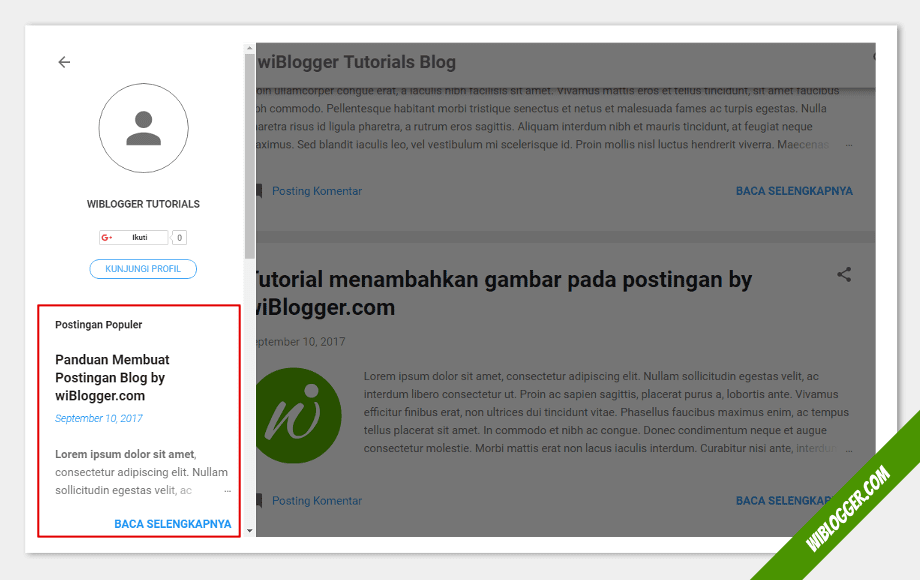Click the Google+ Ikuti follow button

[x=134, y=238]
